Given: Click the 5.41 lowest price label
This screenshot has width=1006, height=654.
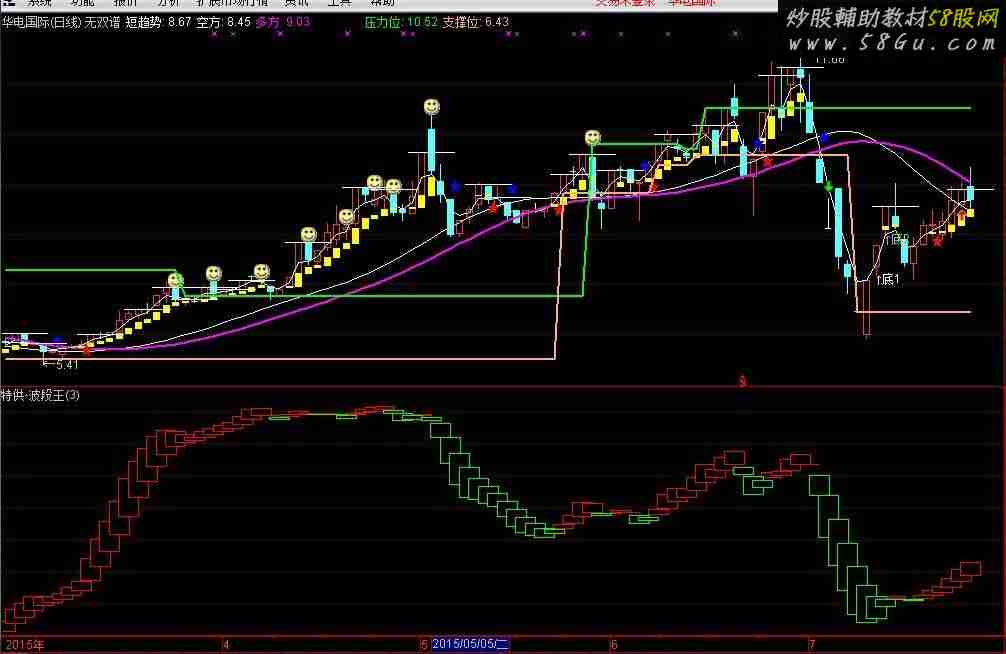Looking at the screenshot, I should (x=67, y=364).
